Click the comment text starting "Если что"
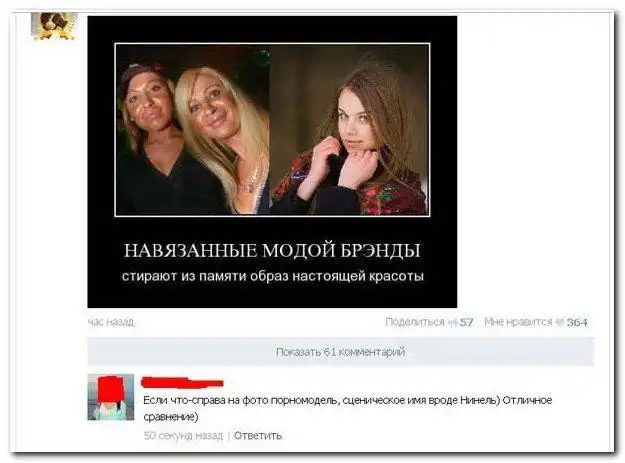Viewport: 625px width, 463px height. click(x=348, y=408)
